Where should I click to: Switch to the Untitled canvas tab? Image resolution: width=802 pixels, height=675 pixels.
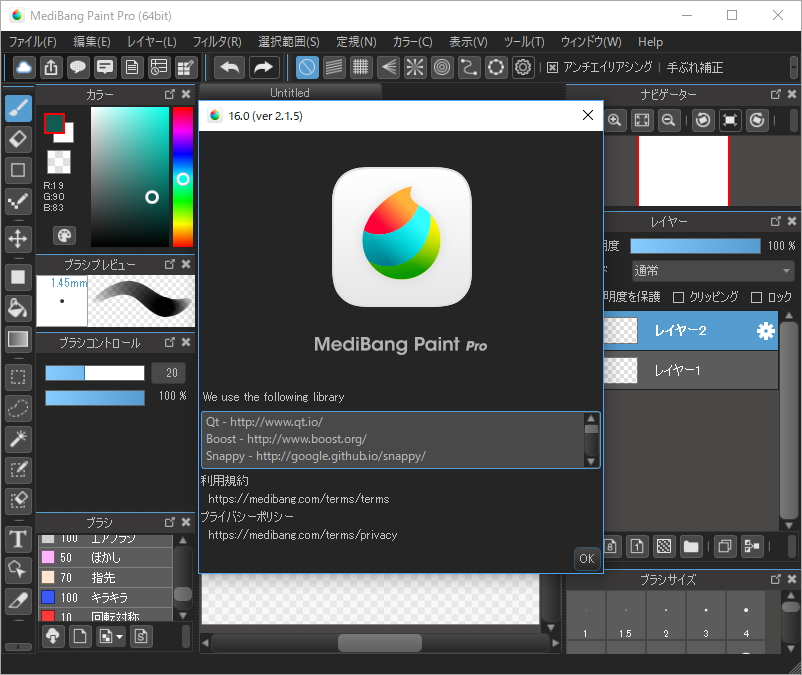[289, 92]
